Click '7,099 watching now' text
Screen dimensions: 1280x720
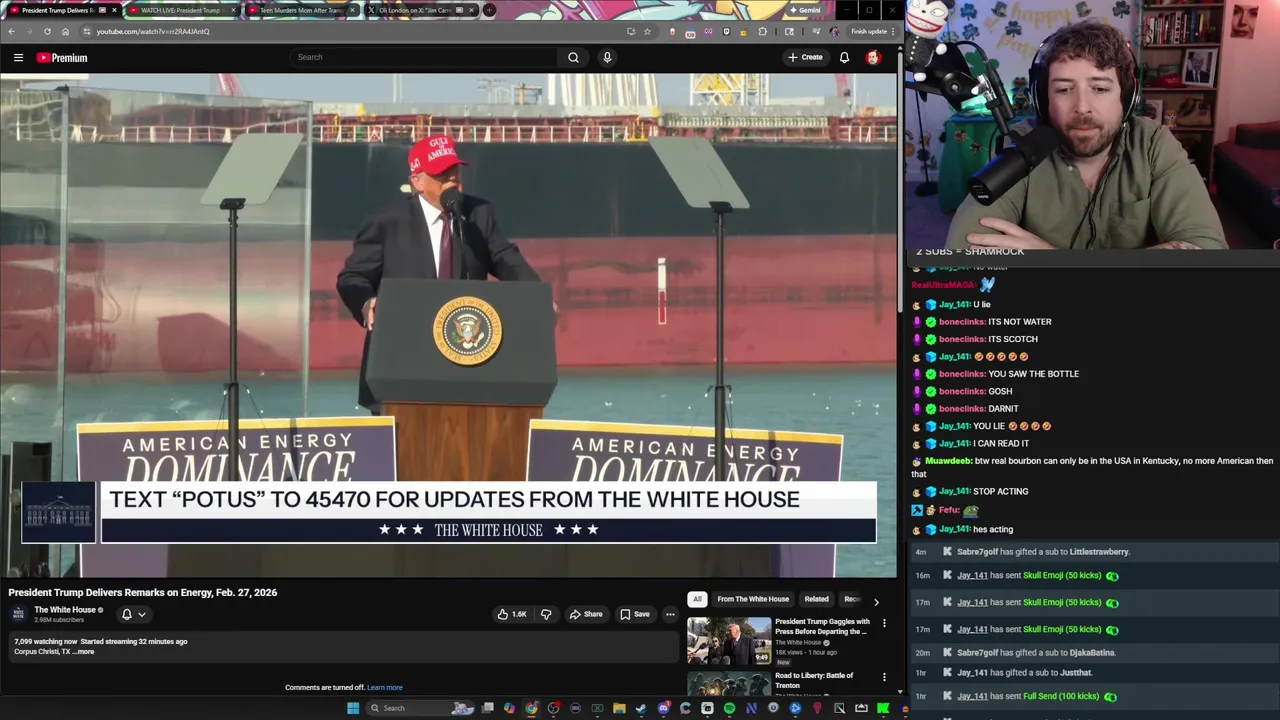[45, 642]
